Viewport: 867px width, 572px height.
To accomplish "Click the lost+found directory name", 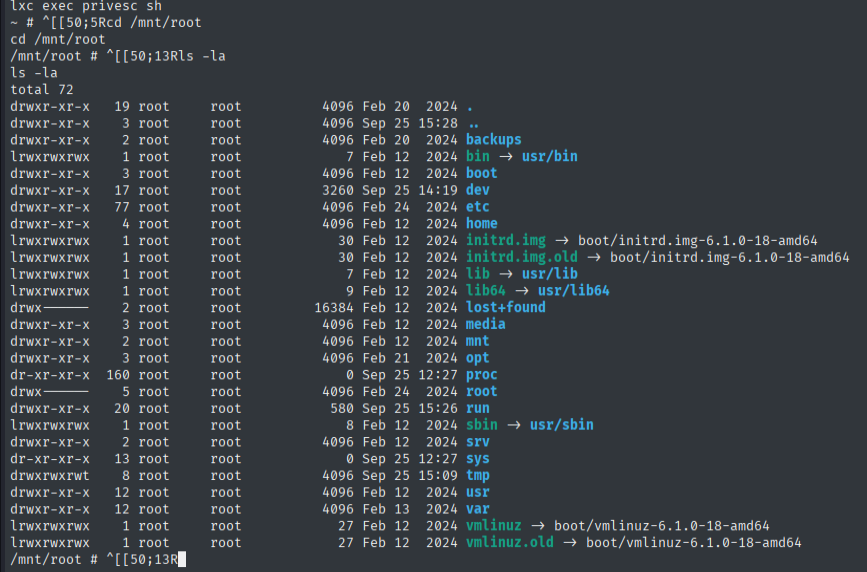I will pos(505,307).
